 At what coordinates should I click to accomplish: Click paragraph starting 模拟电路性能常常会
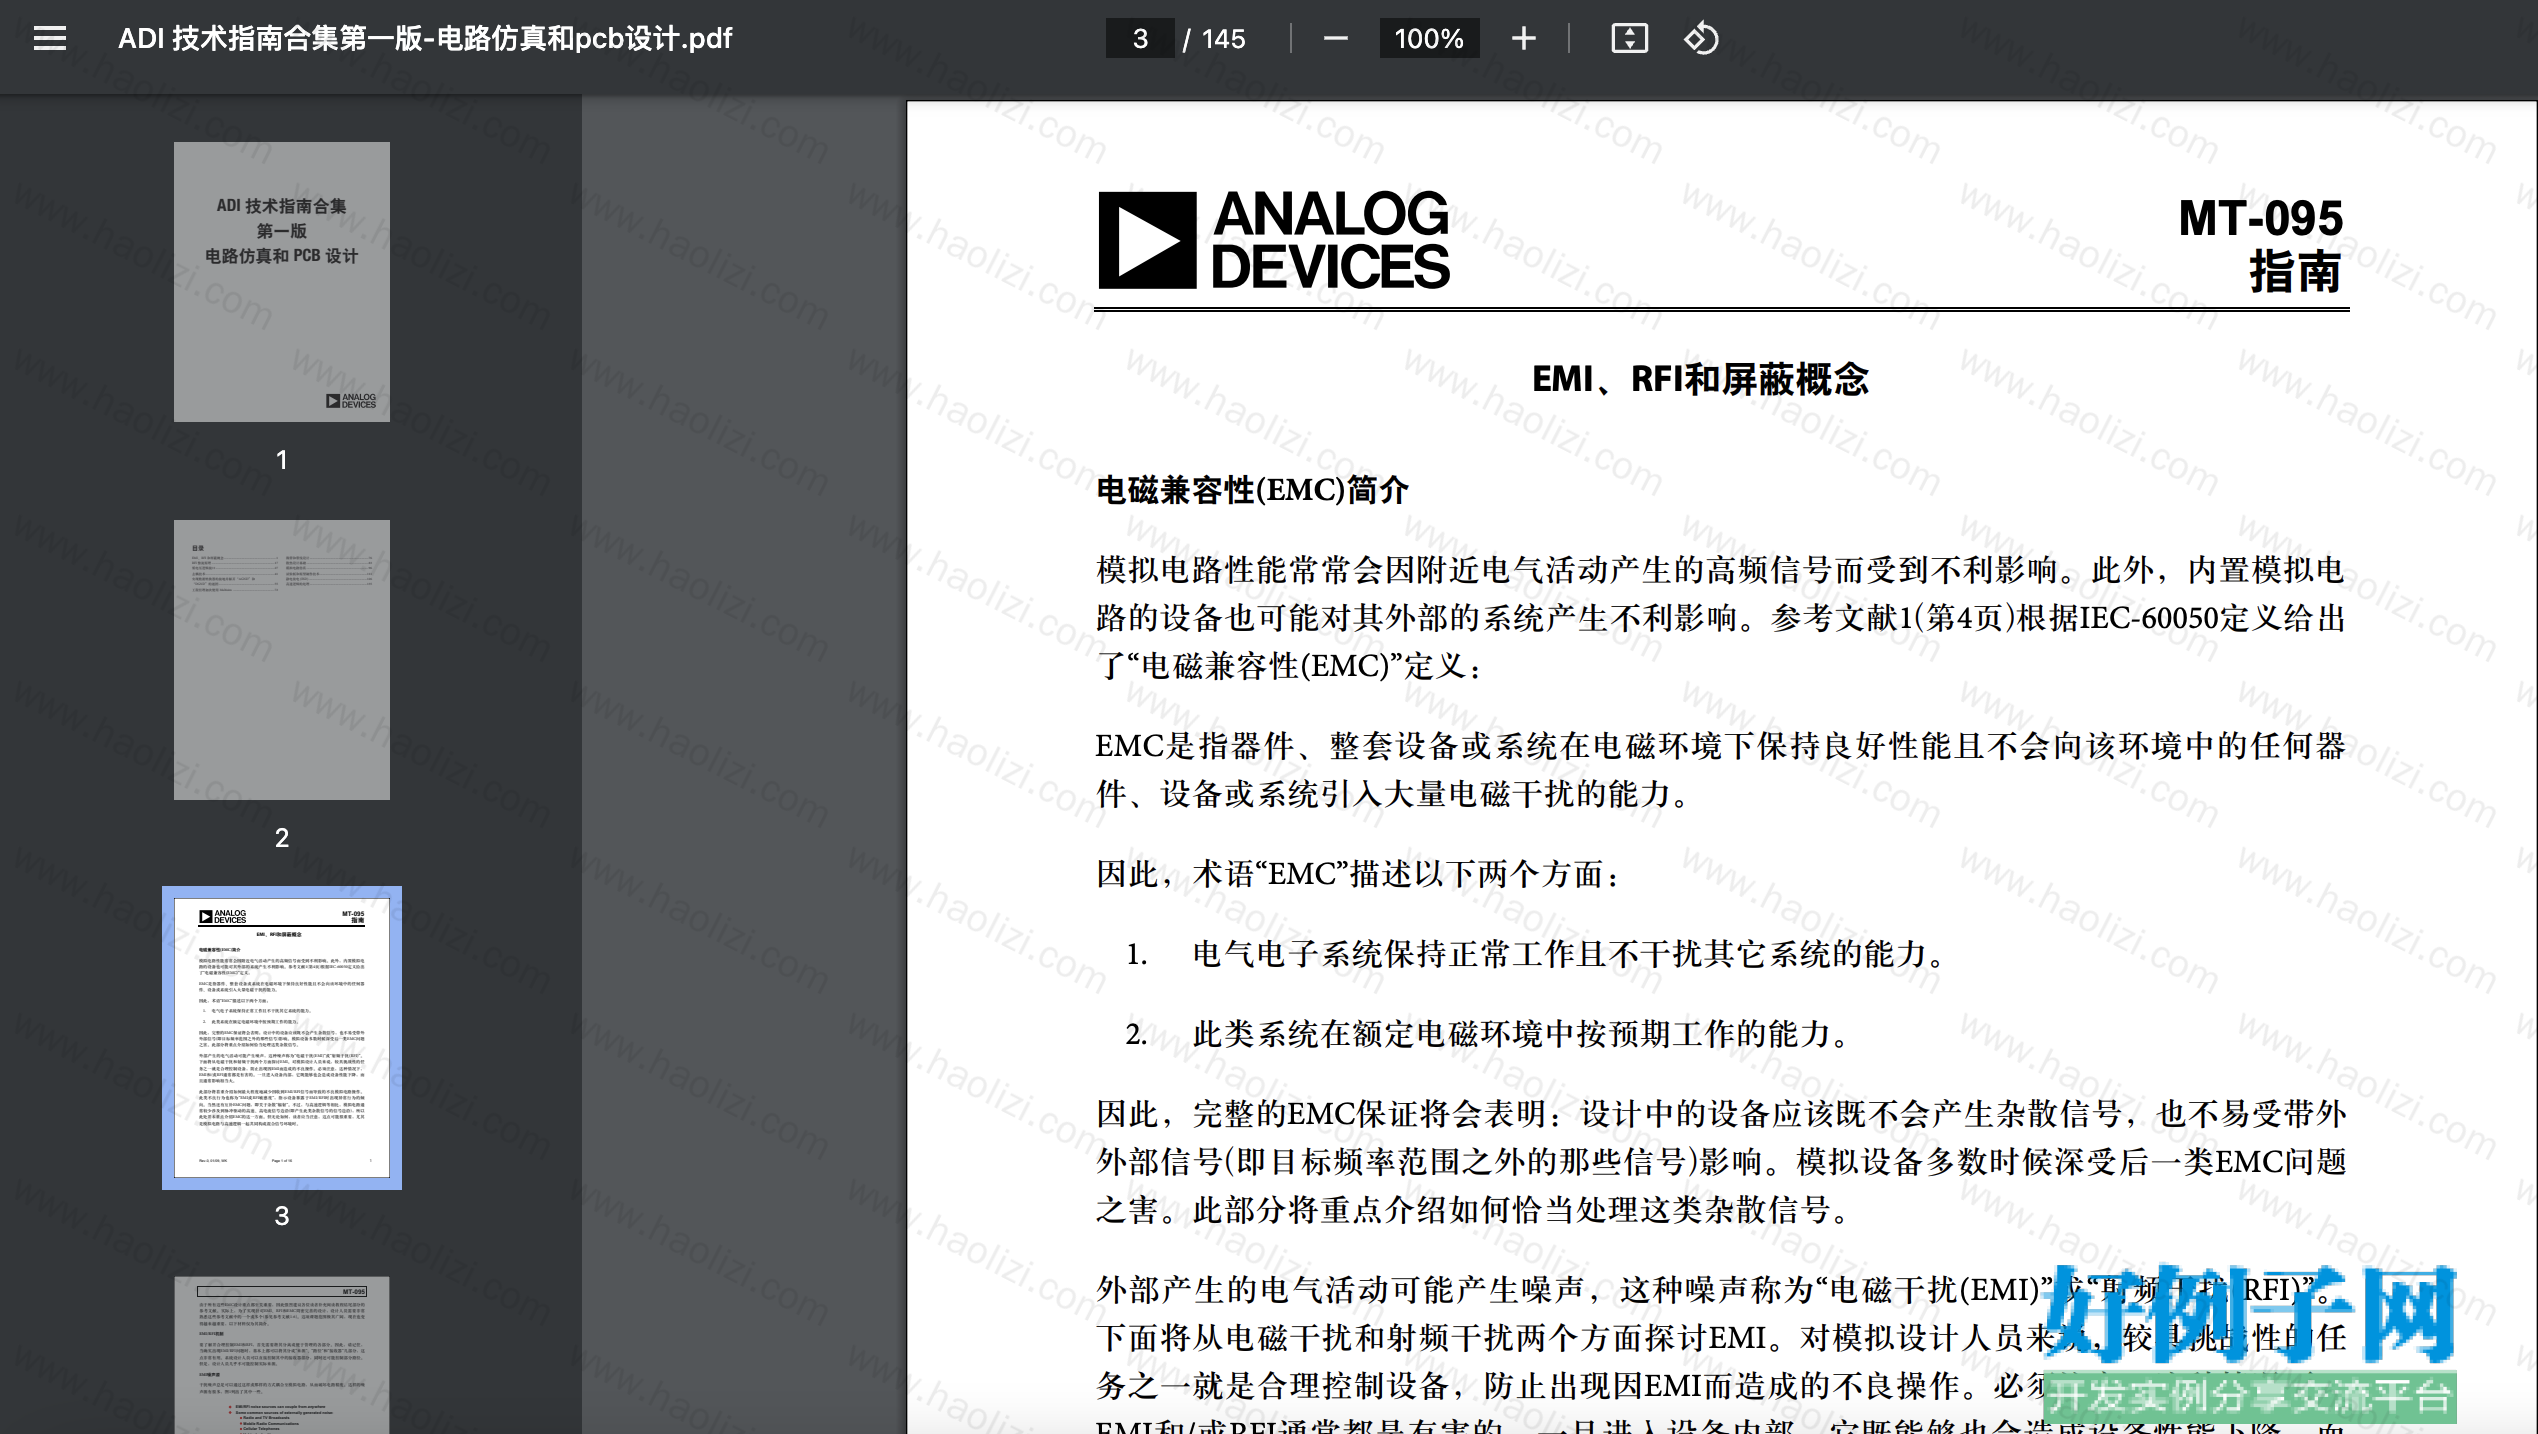coord(1721,618)
